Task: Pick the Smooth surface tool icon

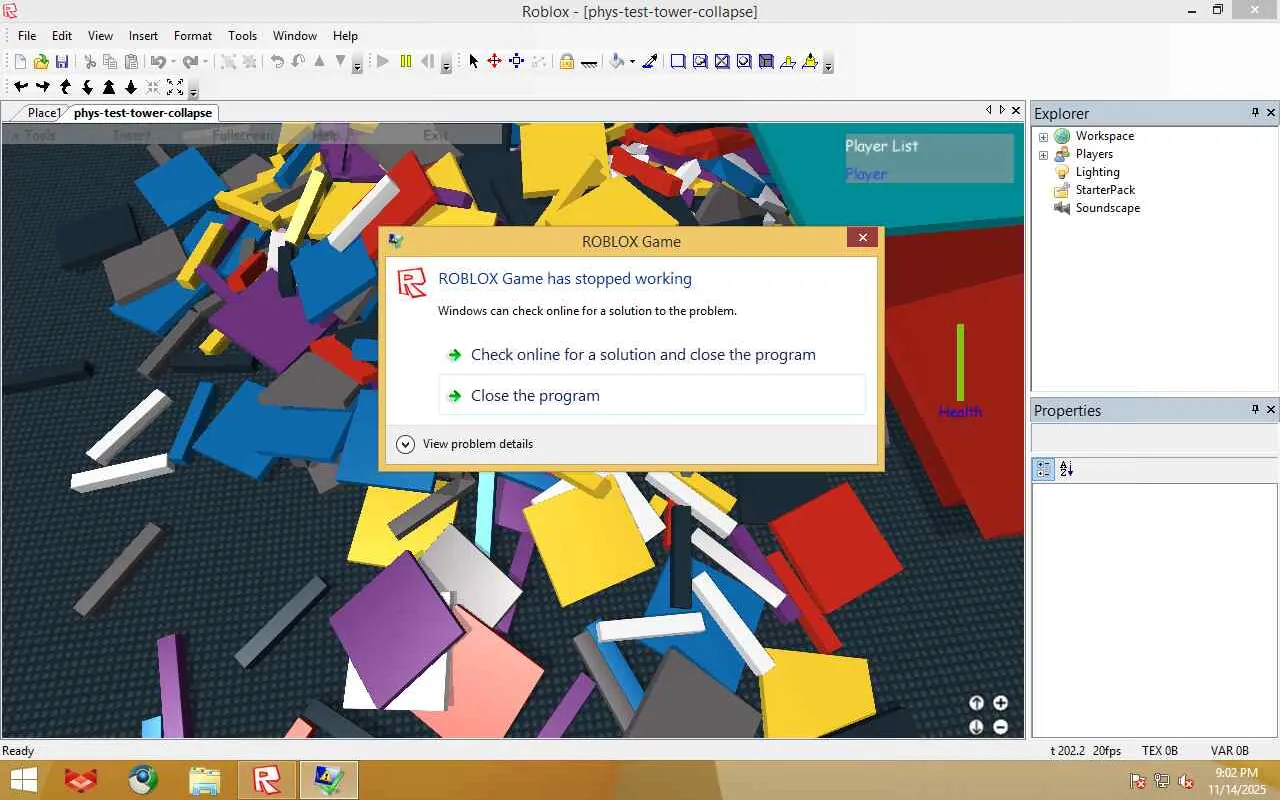Action: pyautogui.click(x=678, y=61)
